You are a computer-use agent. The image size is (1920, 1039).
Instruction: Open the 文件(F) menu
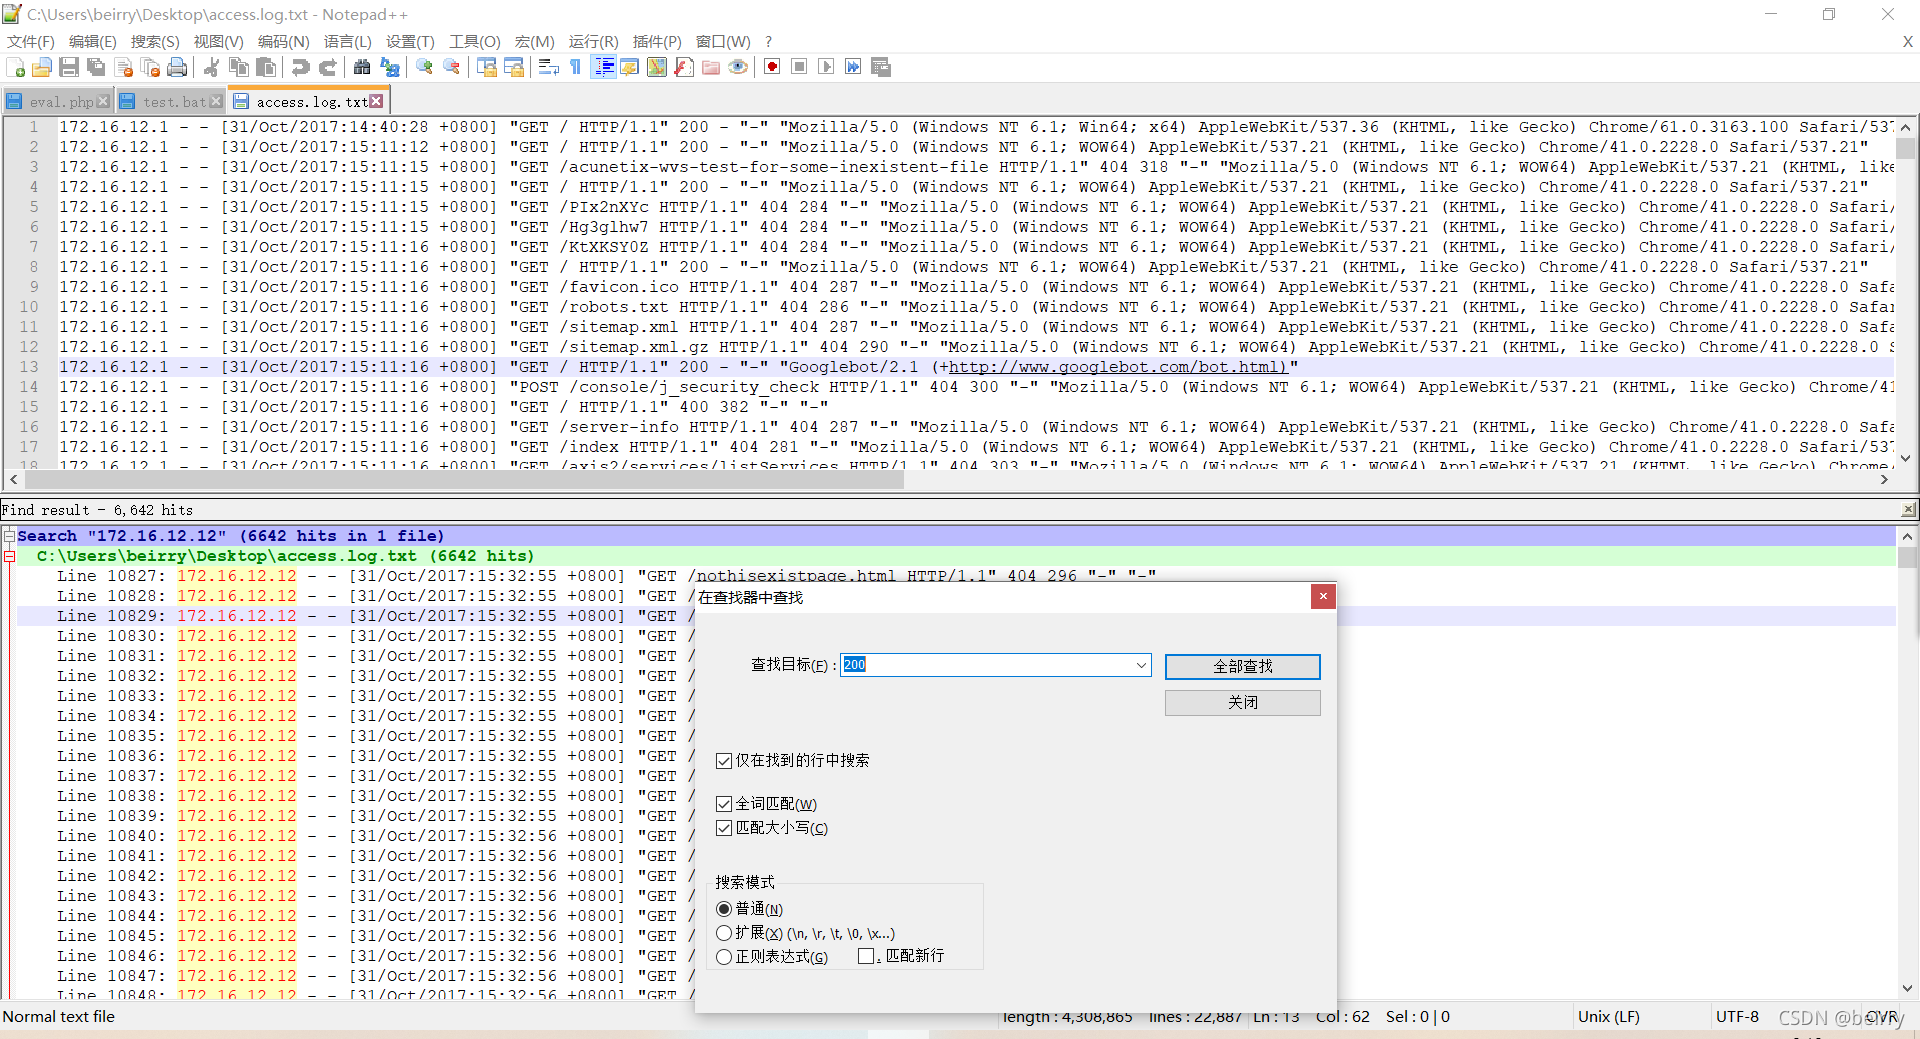point(31,41)
